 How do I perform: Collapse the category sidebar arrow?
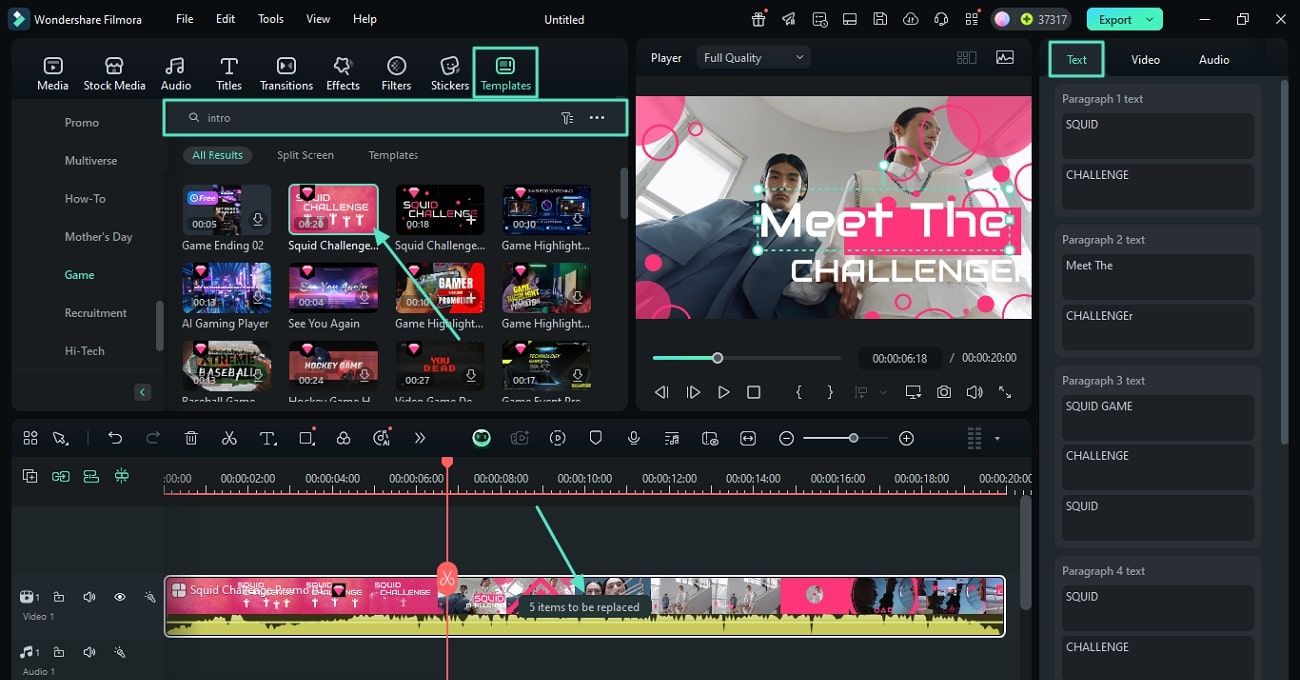(x=143, y=392)
